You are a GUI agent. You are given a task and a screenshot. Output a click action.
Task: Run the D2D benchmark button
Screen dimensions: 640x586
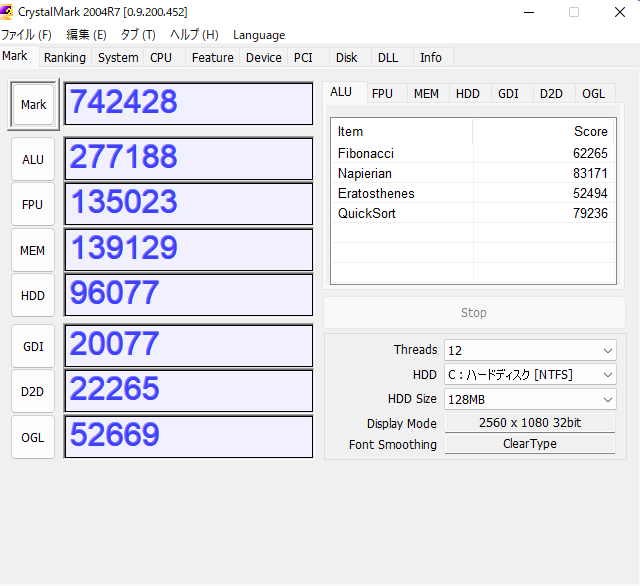click(x=33, y=392)
